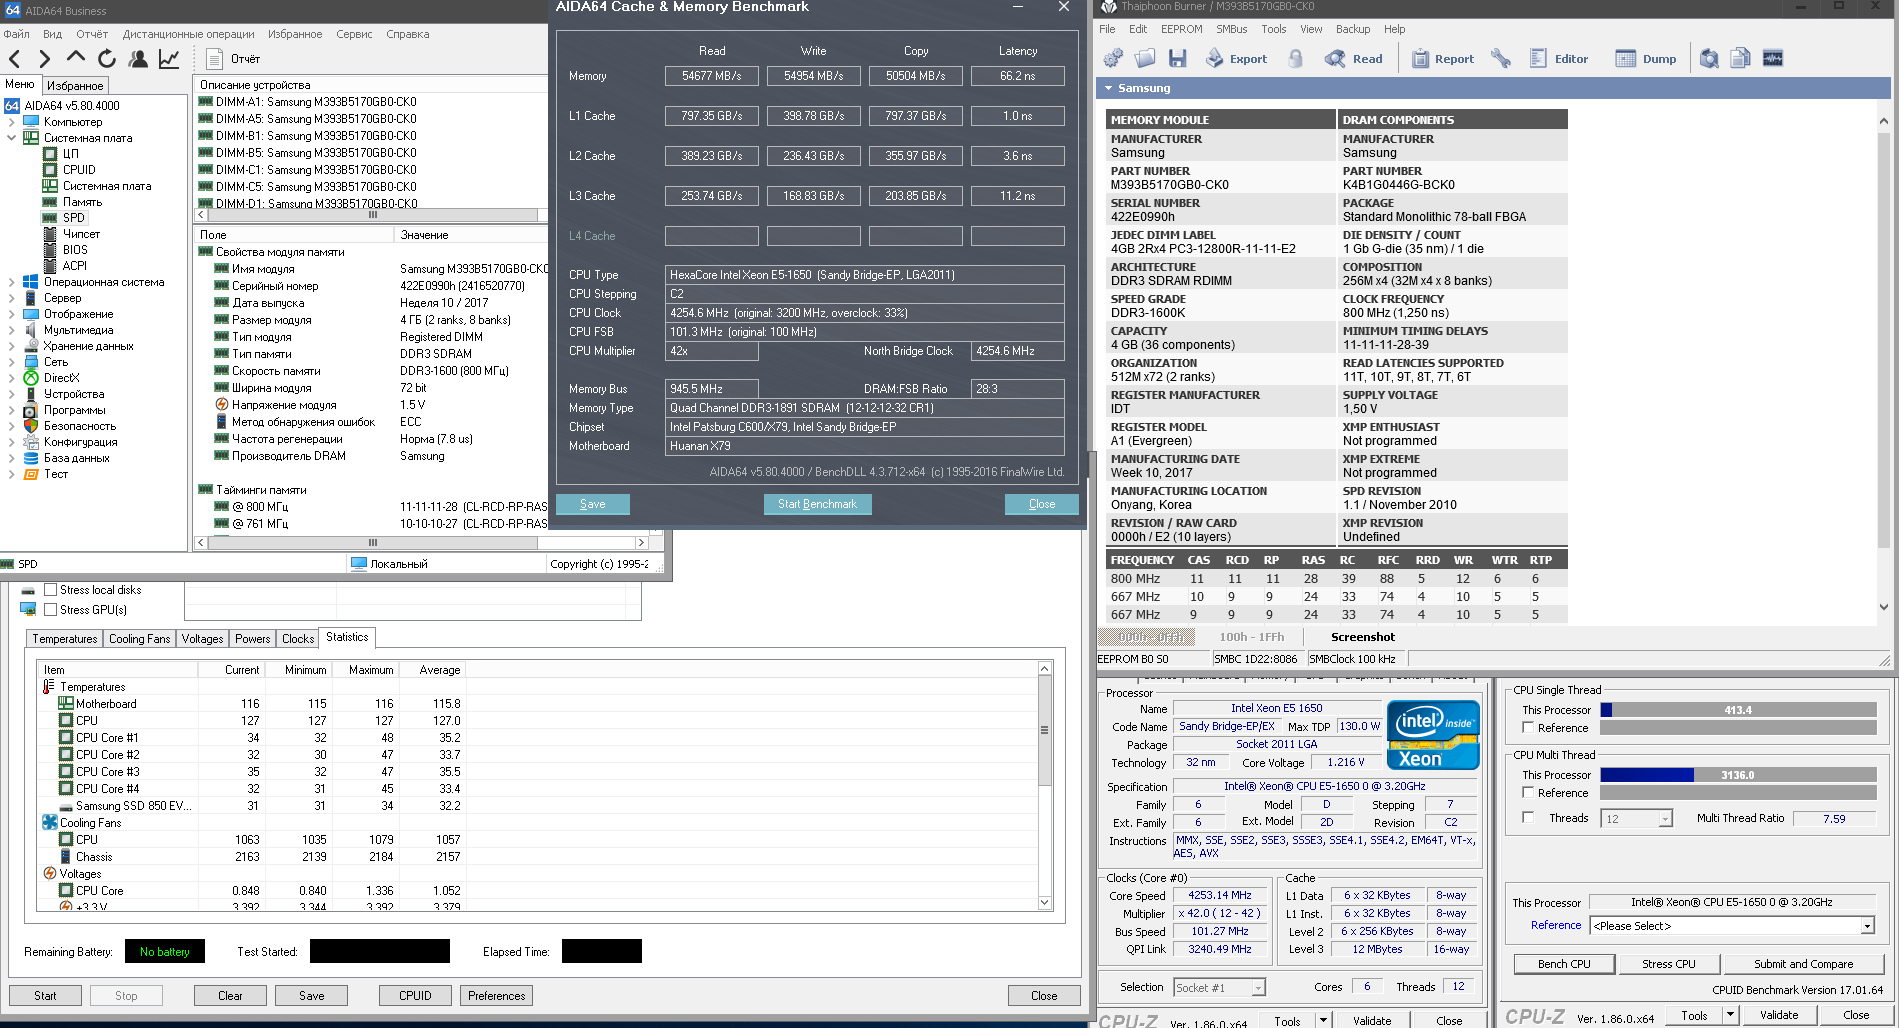Screen dimensions: 1899x1028
Task: Click the AIDA64 up-level arrow icon
Action: click(x=76, y=59)
